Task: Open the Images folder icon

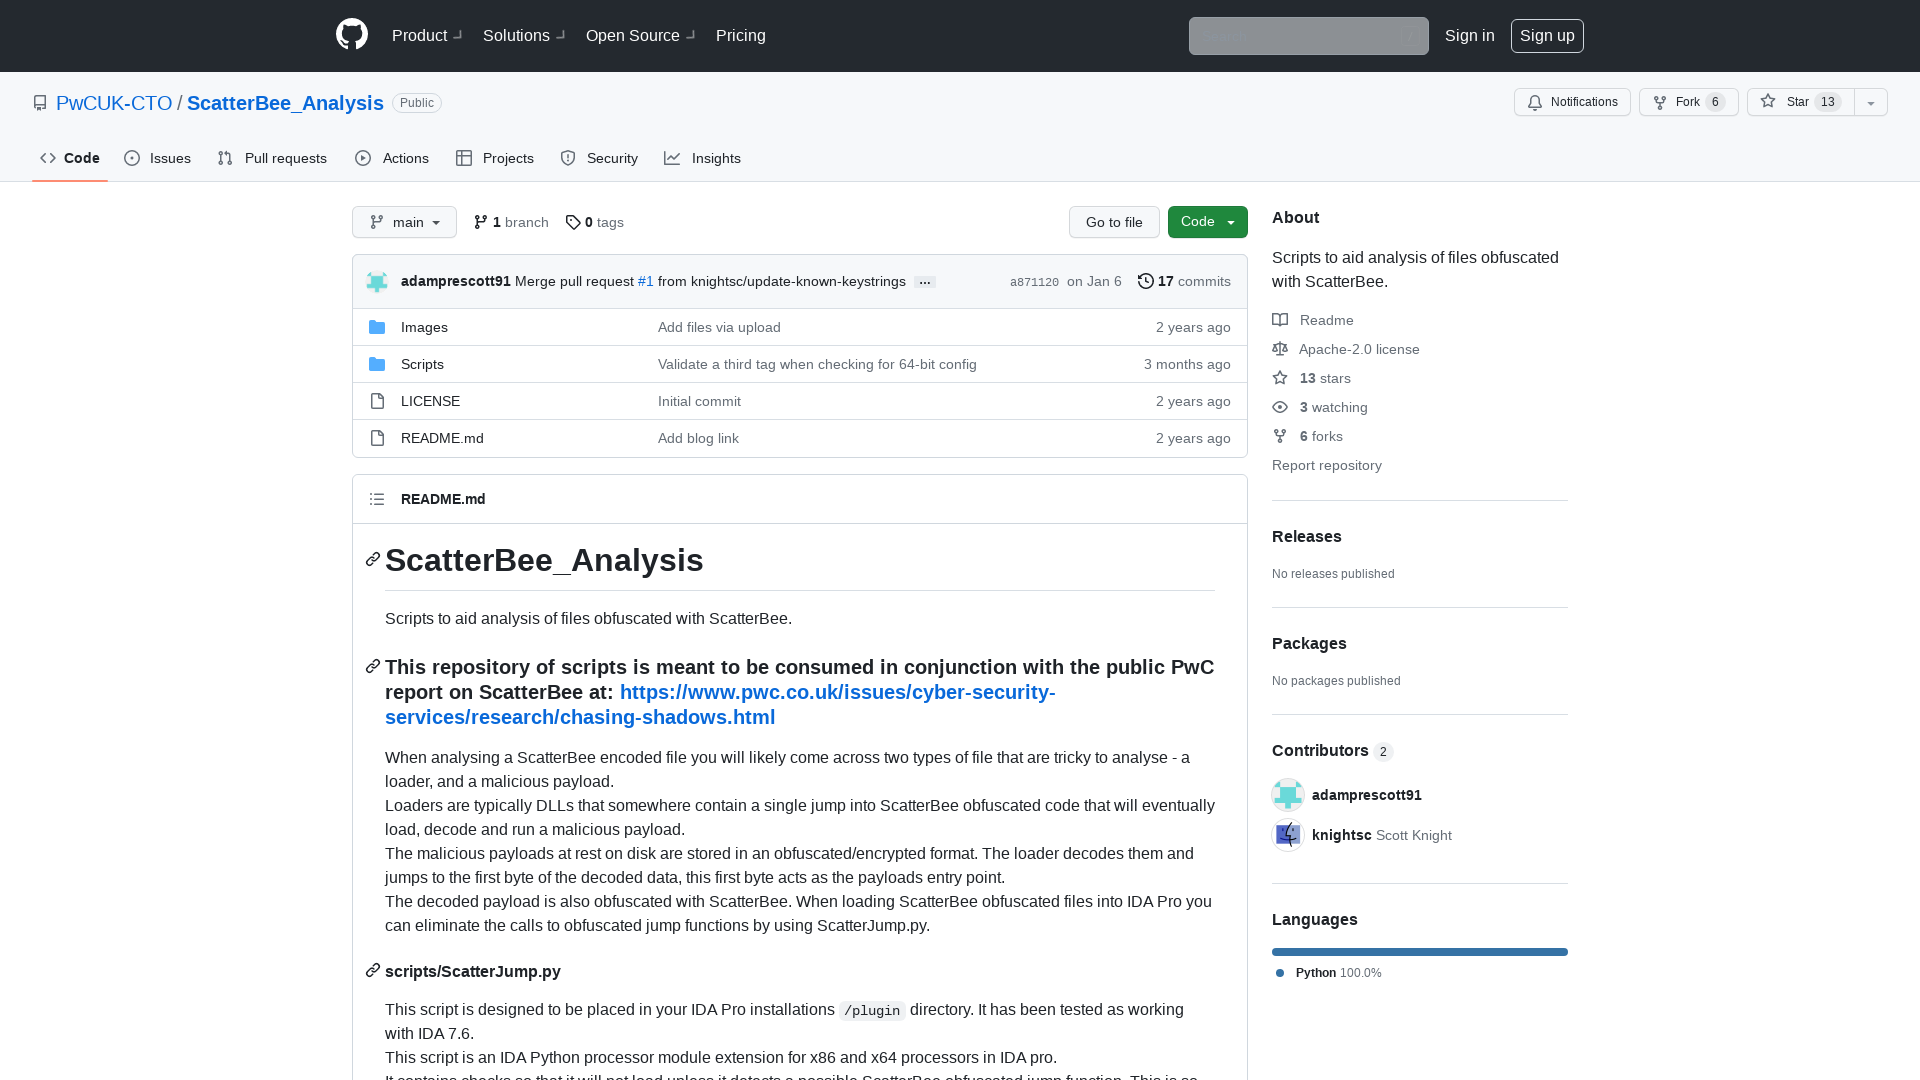Action: click(x=377, y=327)
